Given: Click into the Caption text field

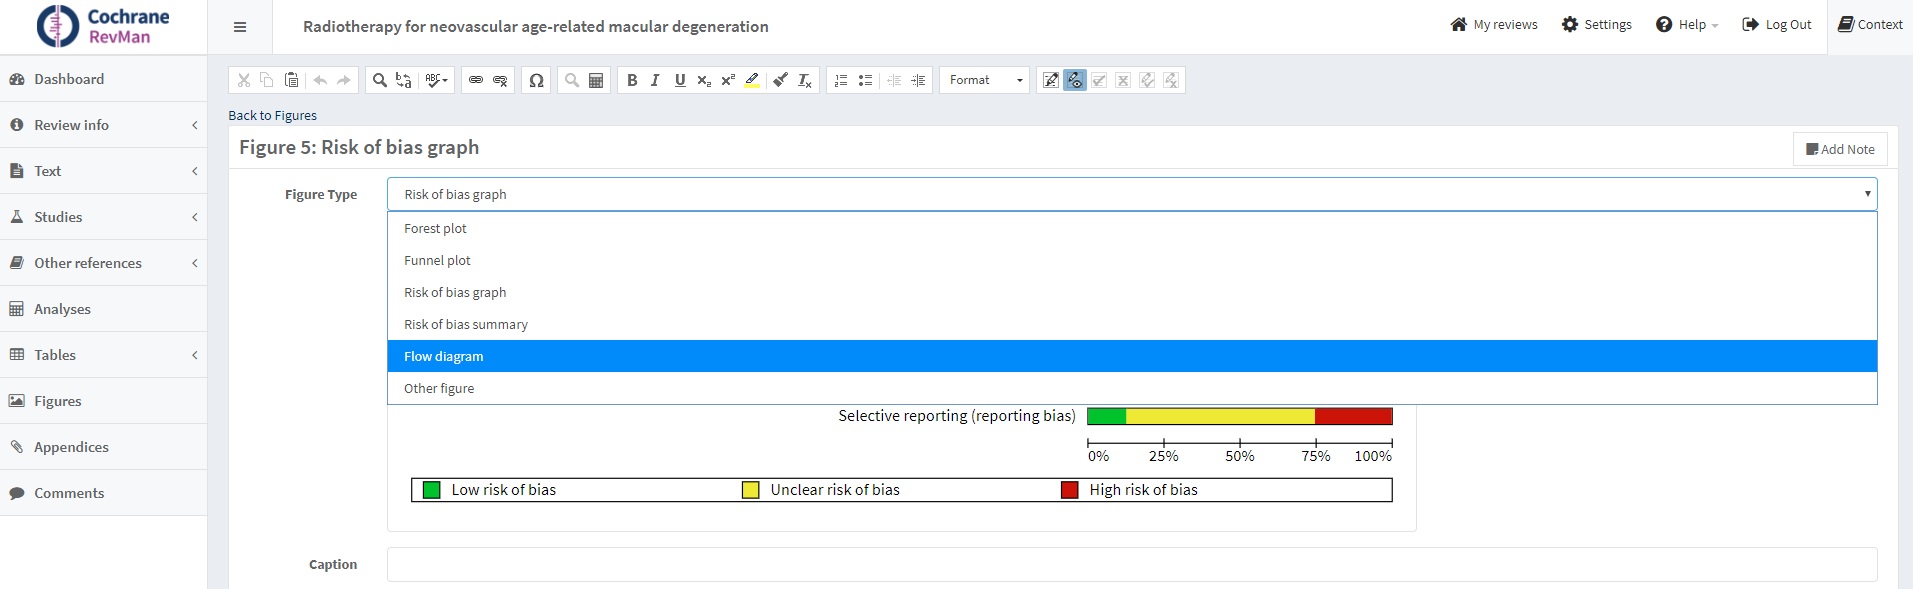Looking at the screenshot, I should point(1131,564).
